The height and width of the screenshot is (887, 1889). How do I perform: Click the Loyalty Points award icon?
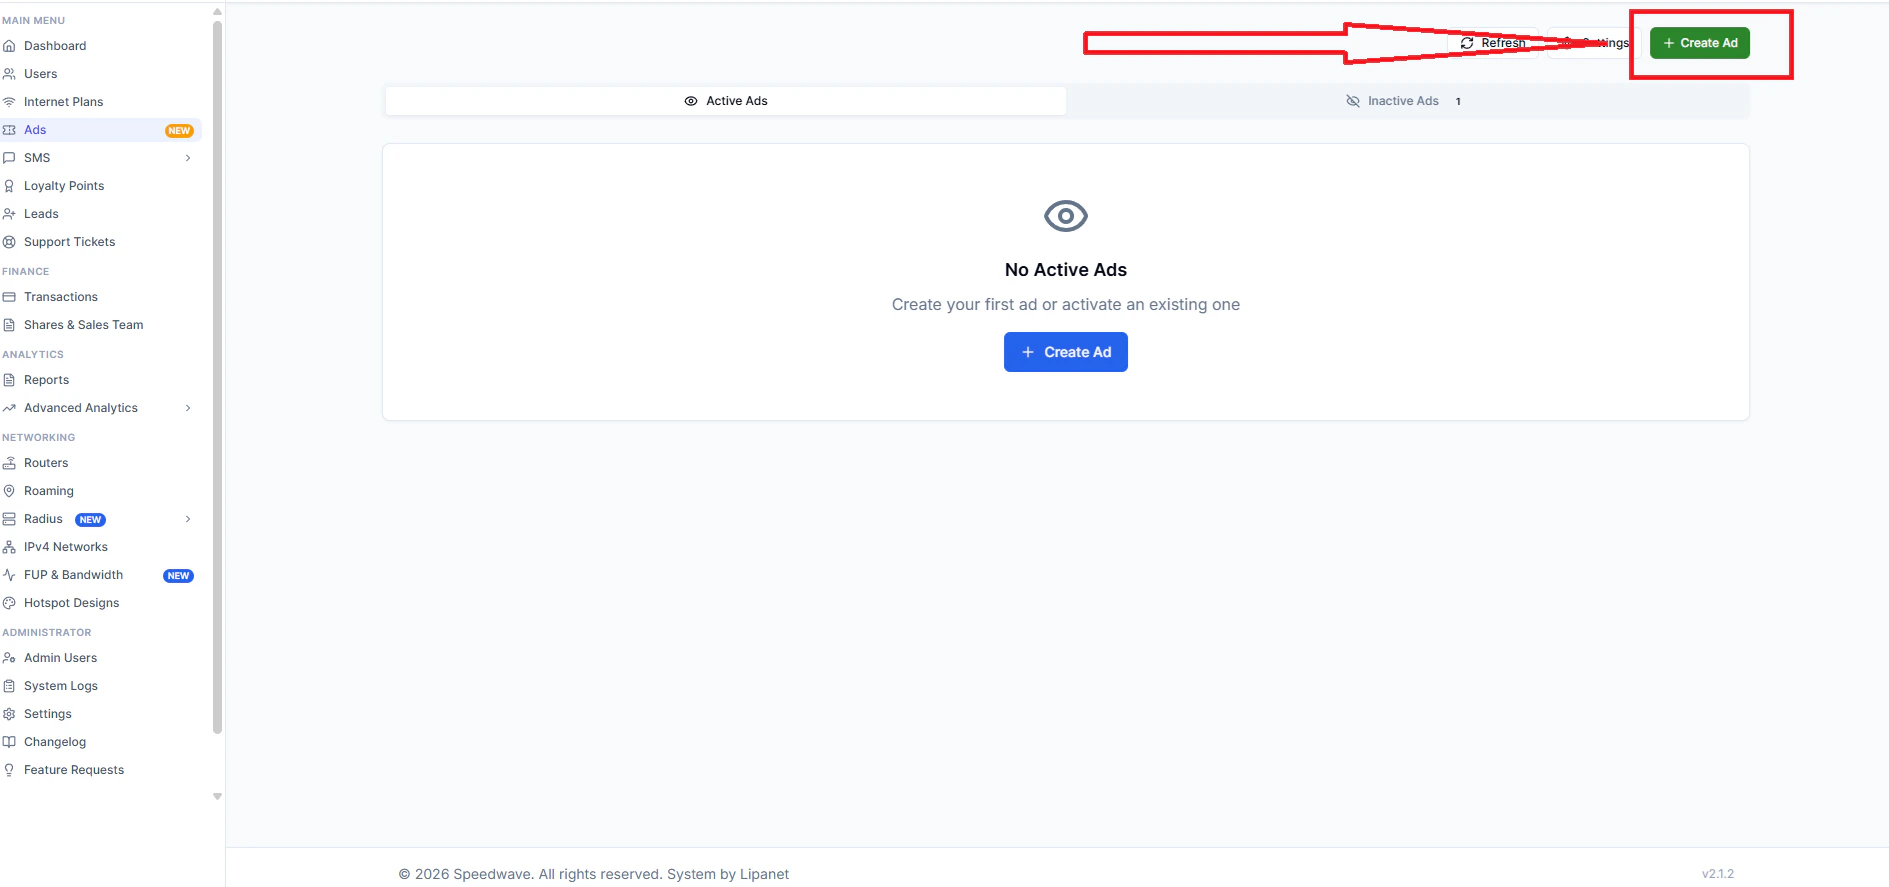(x=9, y=186)
